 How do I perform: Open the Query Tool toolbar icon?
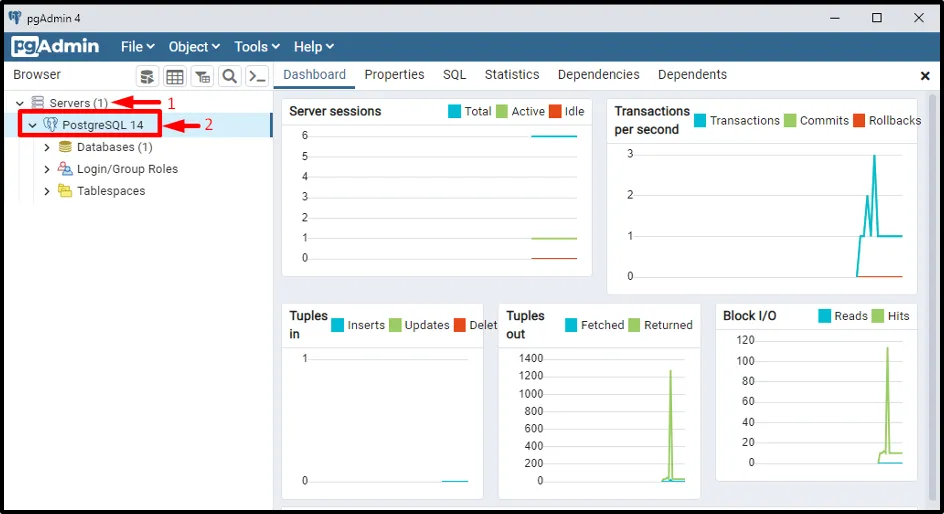[147, 77]
